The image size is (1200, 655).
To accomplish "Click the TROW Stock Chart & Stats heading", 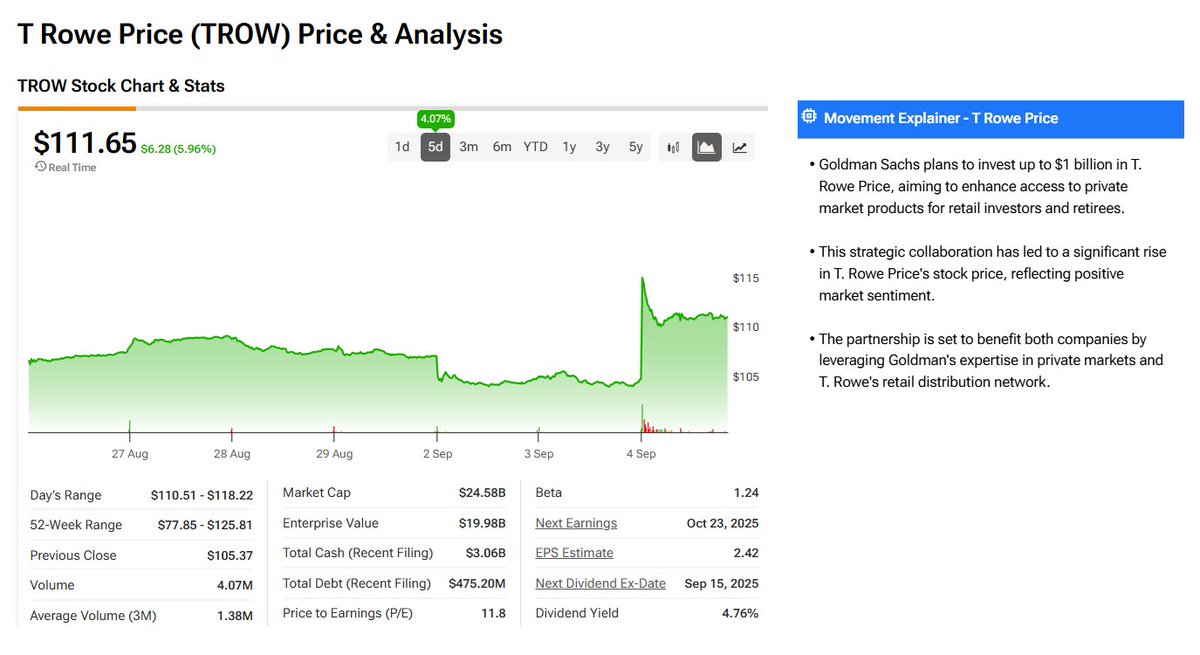I will coord(121,86).
